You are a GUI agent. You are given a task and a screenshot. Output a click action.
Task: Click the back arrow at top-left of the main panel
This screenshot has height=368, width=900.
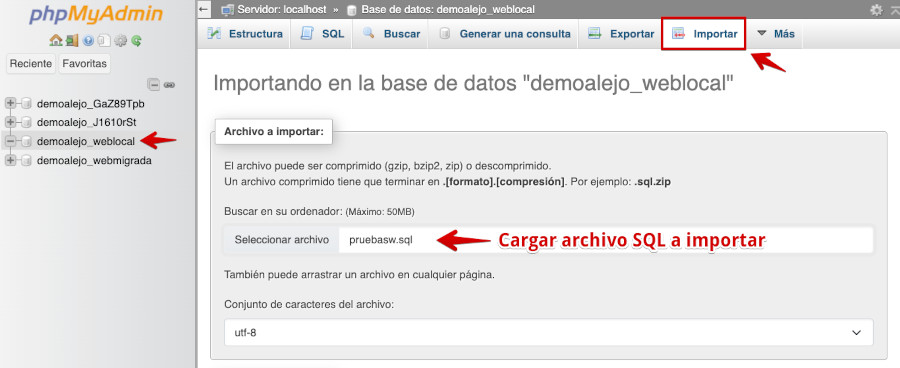click(203, 9)
